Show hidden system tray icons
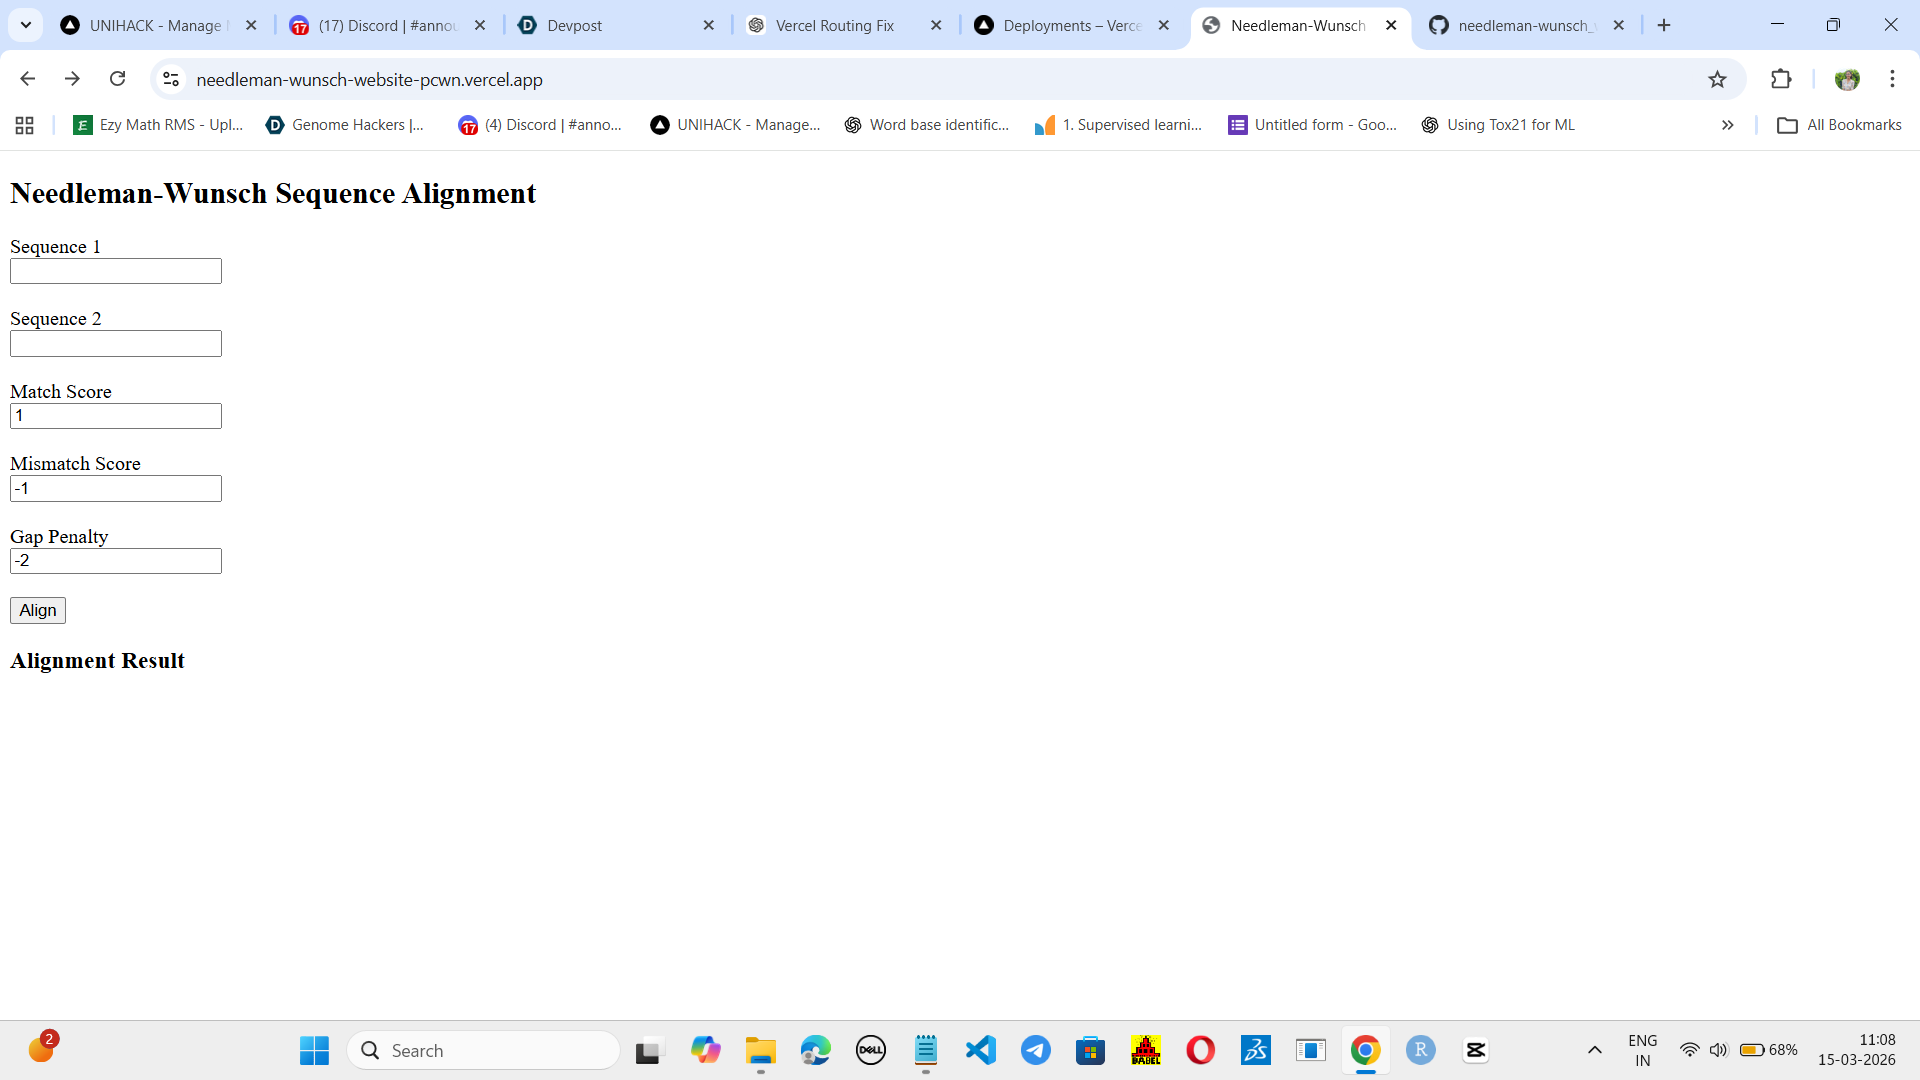Viewport: 1920px width, 1080px height. coord(1594,1050)
